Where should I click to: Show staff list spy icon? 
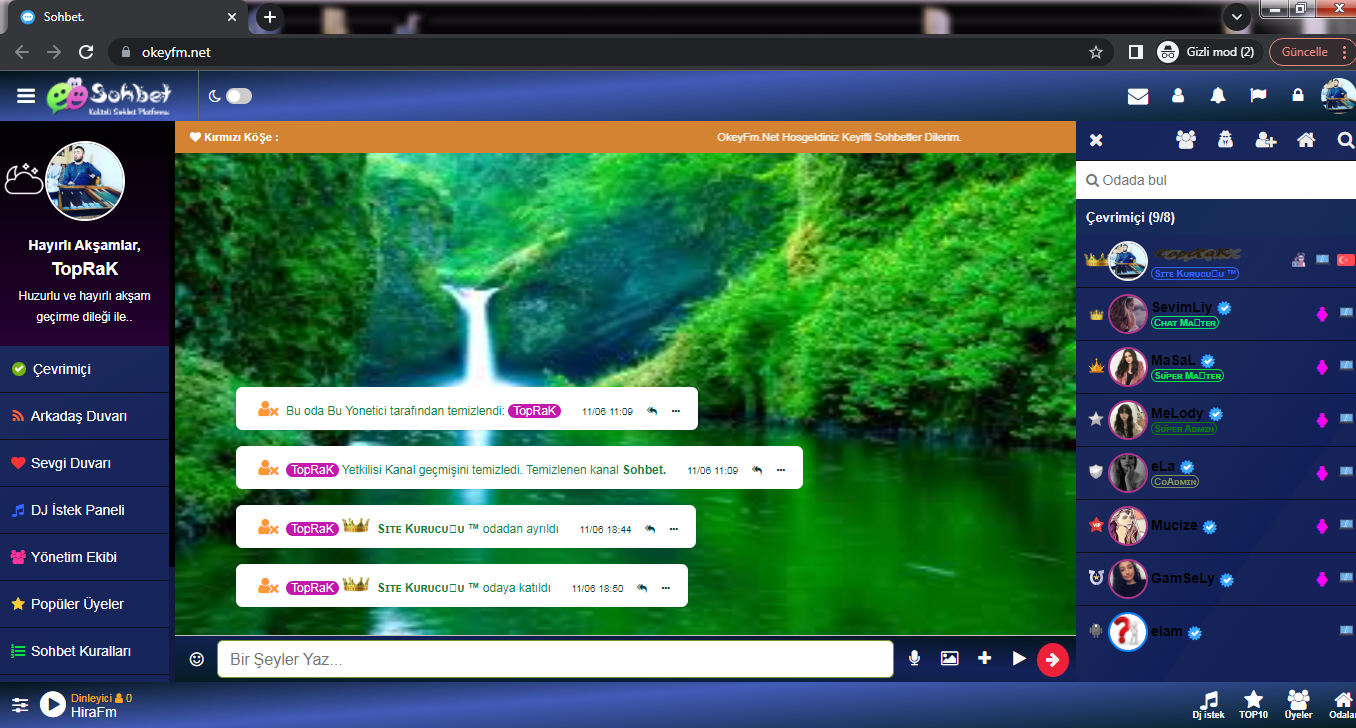(x=1225, y=140)
